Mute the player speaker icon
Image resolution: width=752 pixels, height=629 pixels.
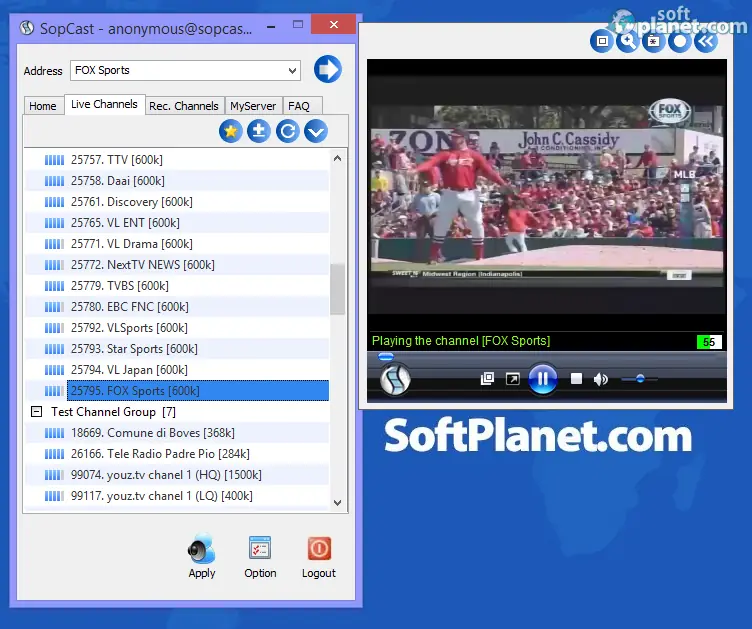(600, 379)
